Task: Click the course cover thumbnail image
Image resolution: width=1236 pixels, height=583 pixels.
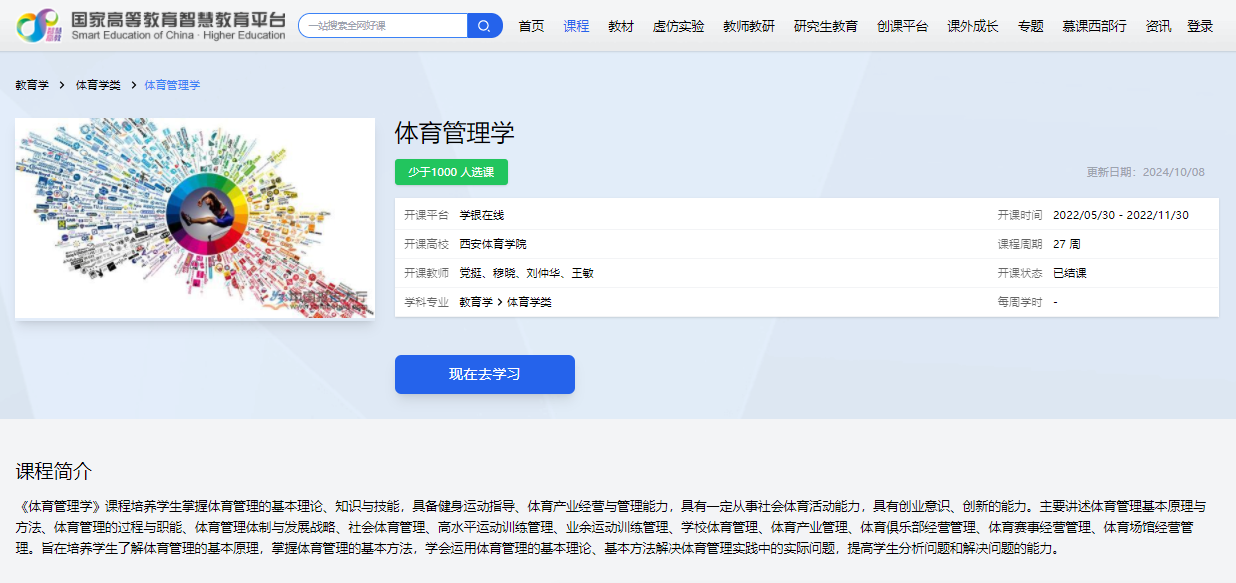Action: pos(195,218)
